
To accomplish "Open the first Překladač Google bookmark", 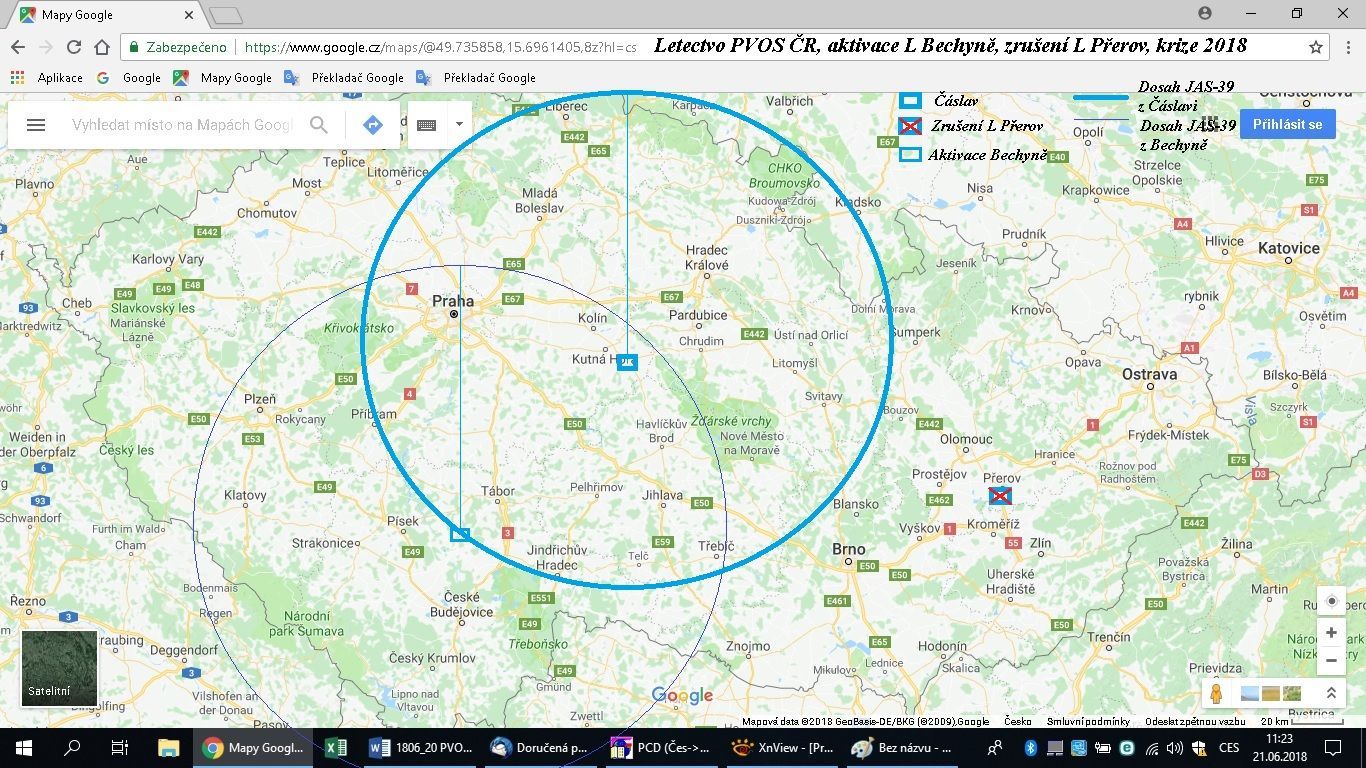I will pos(344,77).
